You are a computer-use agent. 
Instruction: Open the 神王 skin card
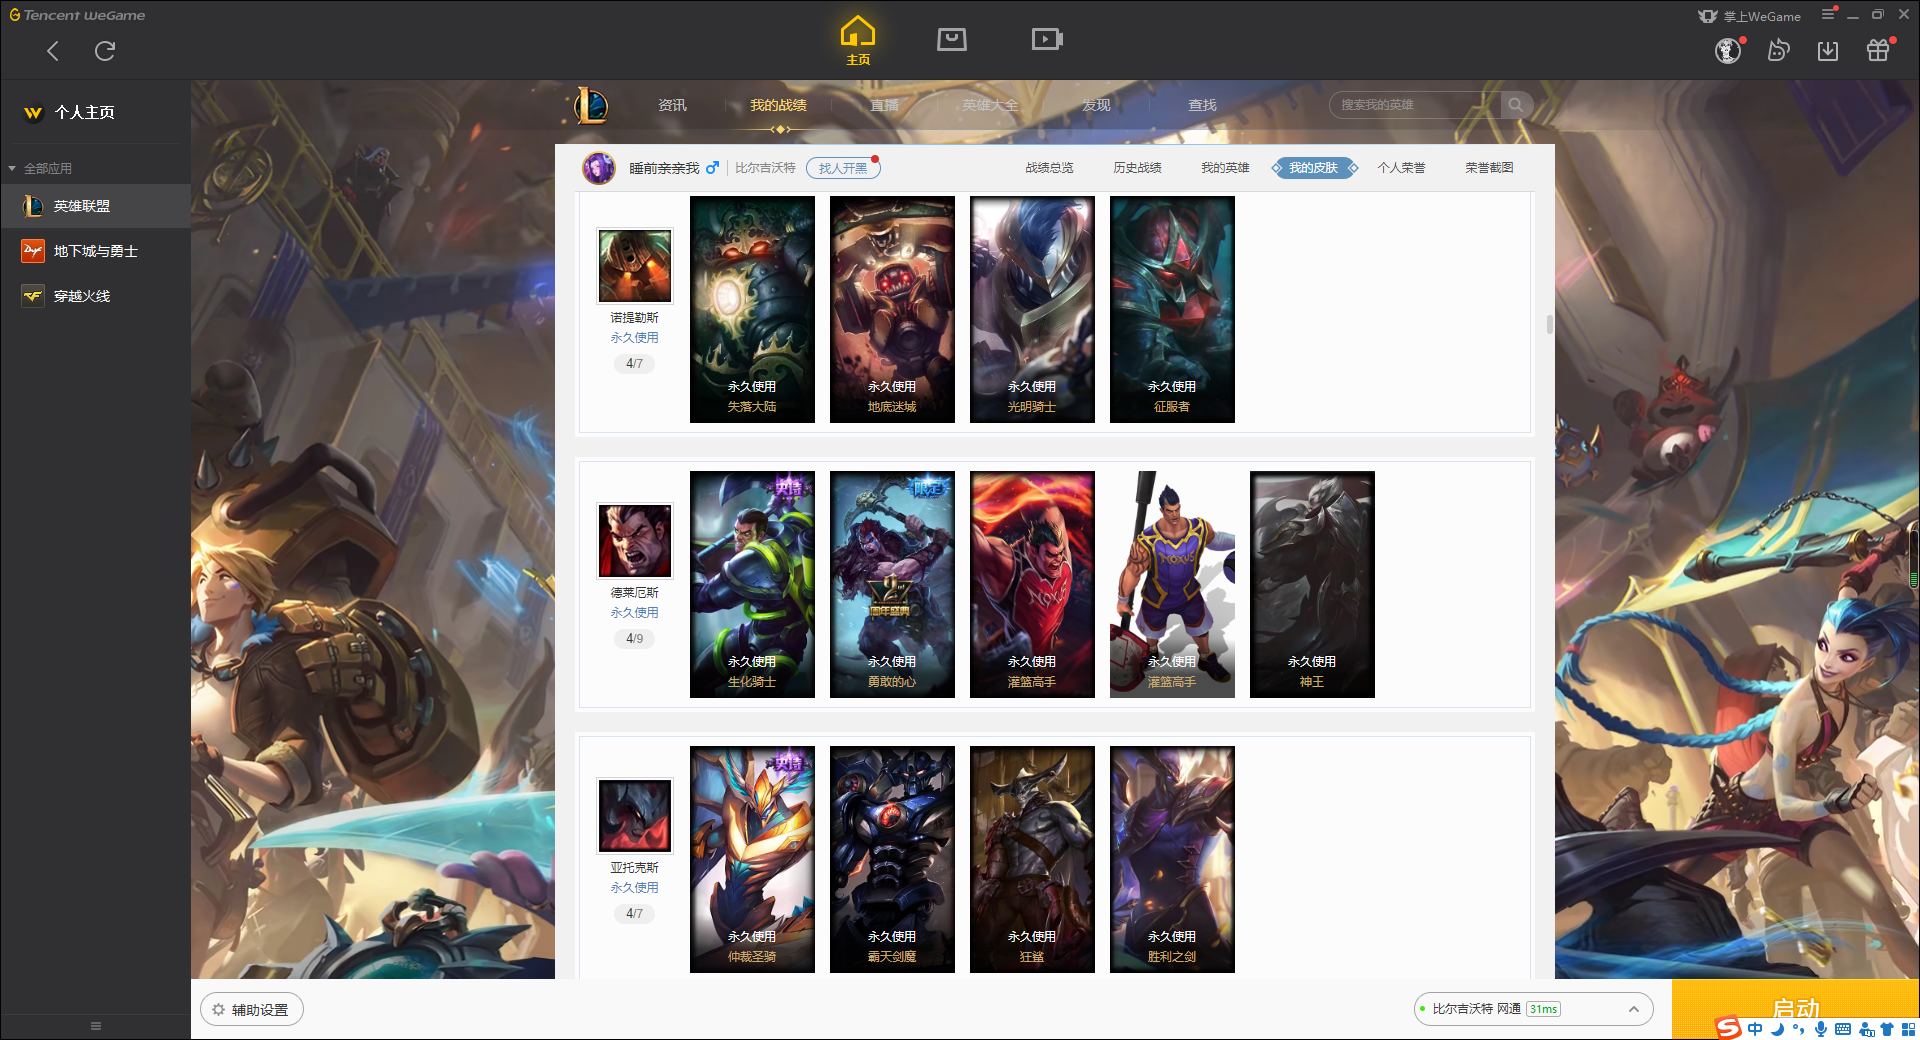[x=1312, y=584]
